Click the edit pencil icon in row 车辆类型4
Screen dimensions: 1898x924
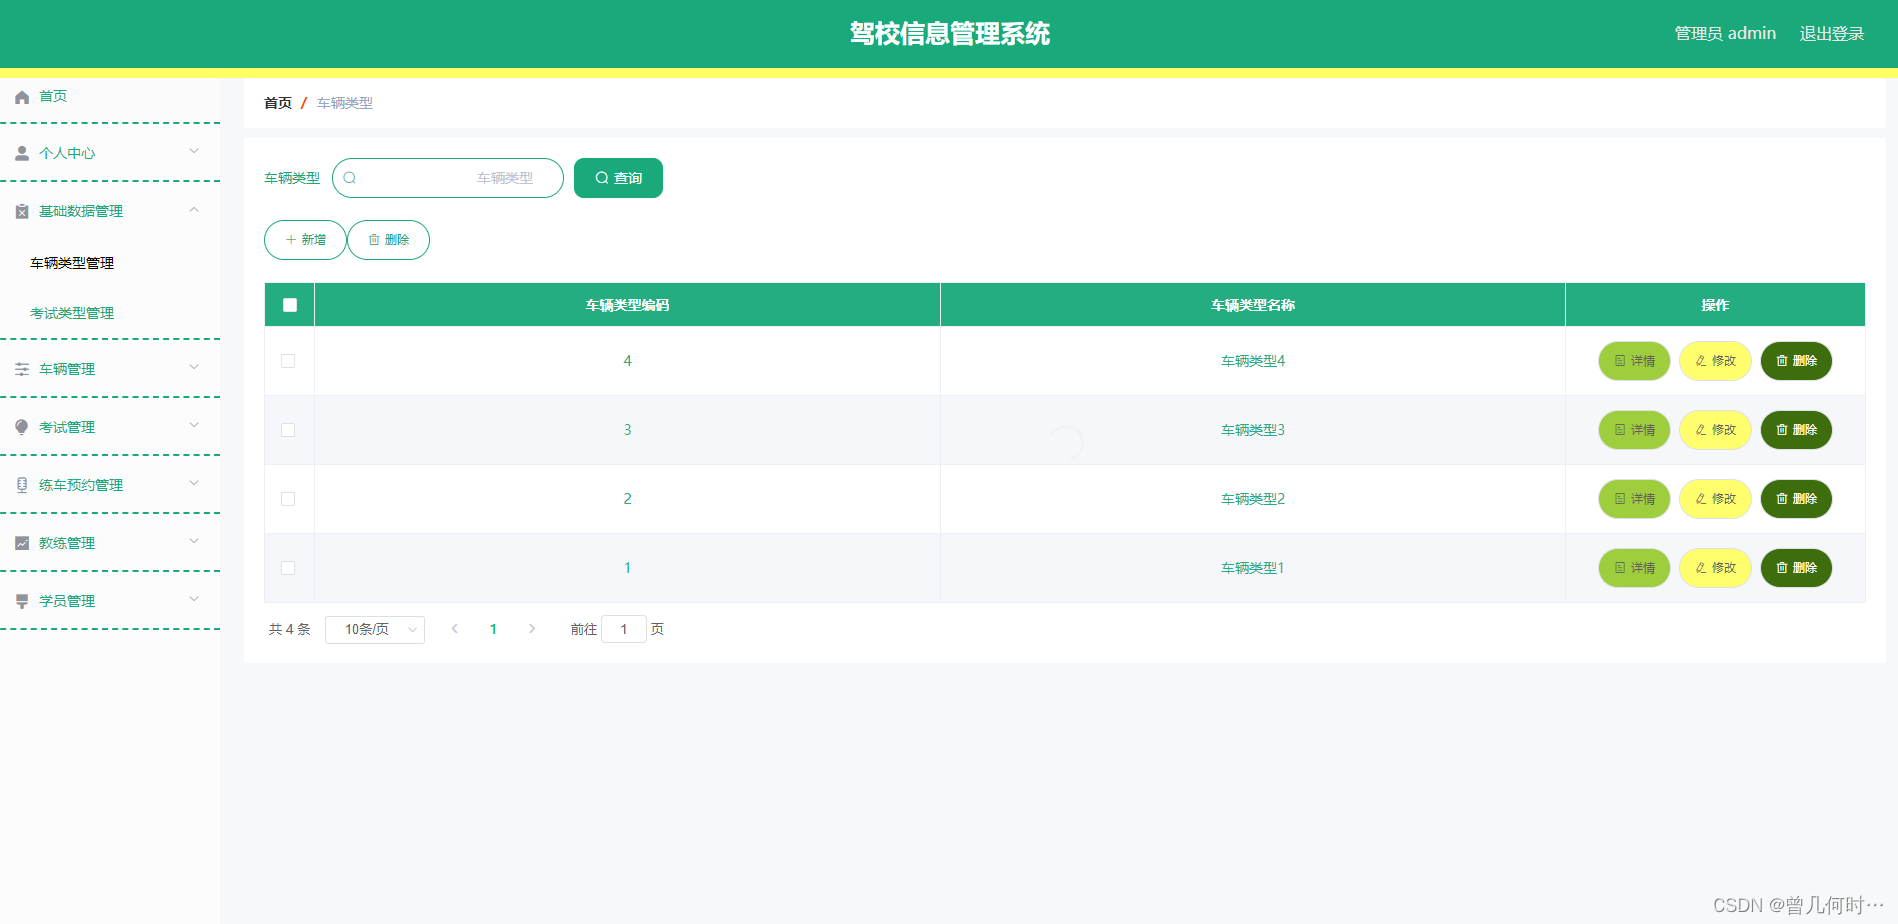pyautogui.click(x=1701, y=361)
